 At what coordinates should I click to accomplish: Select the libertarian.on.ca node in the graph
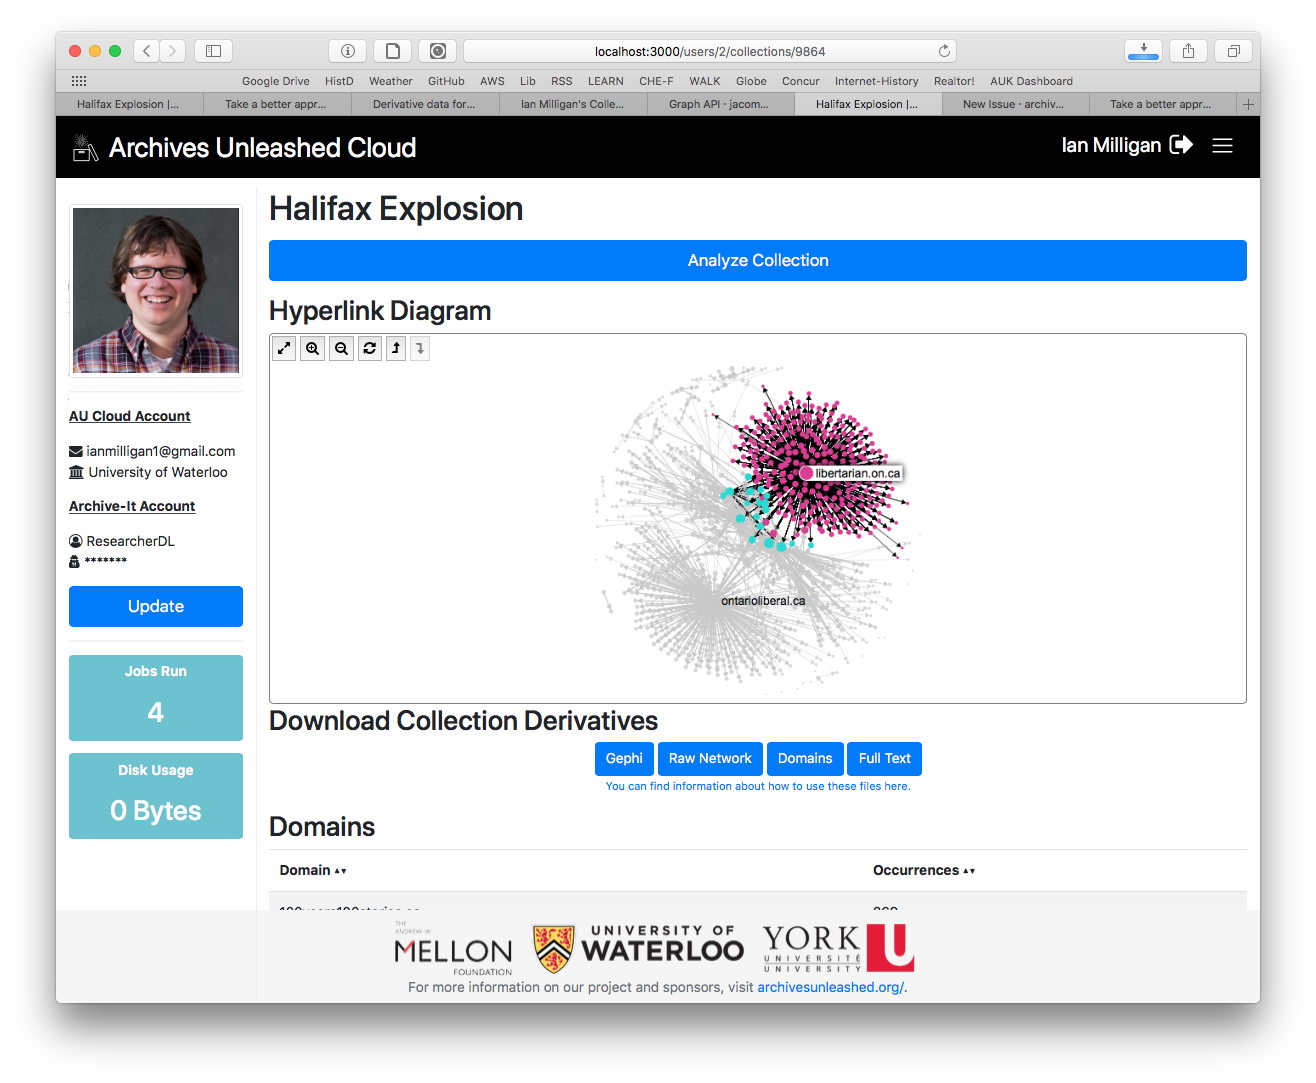point(806,473)
